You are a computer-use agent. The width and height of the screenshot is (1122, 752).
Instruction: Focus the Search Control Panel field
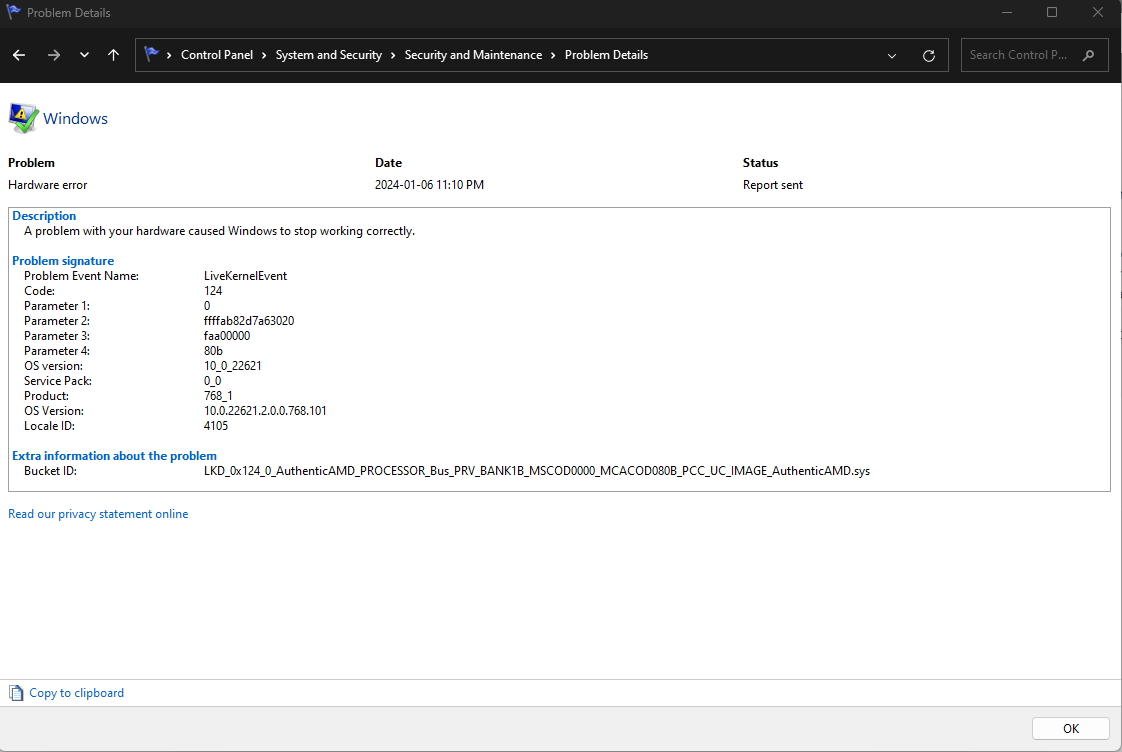(1035, 55)
